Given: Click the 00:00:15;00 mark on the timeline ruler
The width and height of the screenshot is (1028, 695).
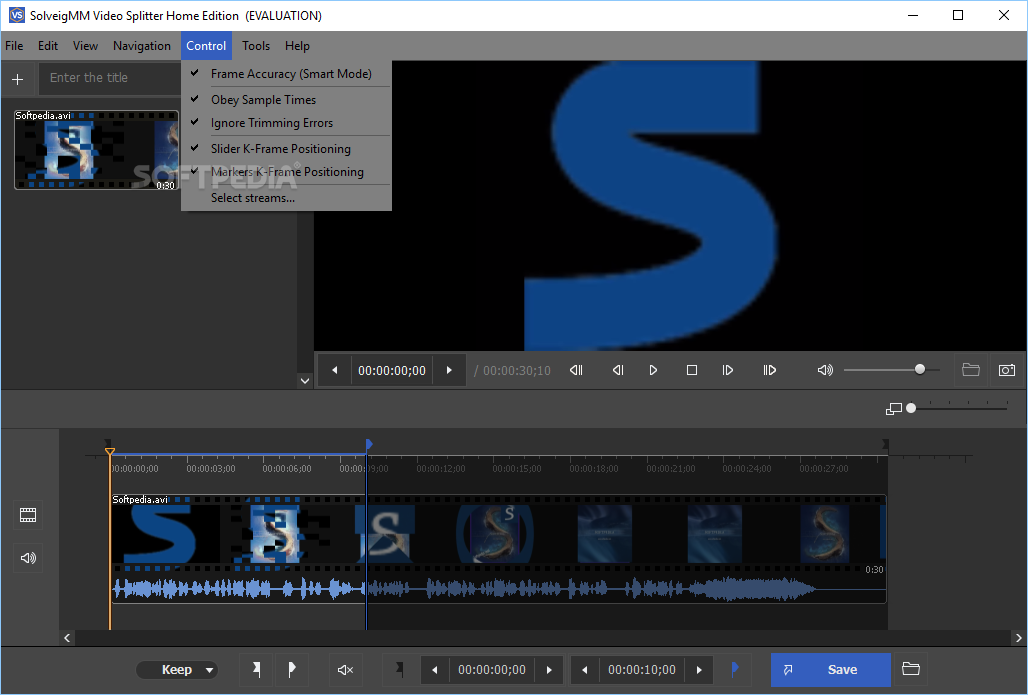Looking at the screenshot, I should [x=517, y=468].
